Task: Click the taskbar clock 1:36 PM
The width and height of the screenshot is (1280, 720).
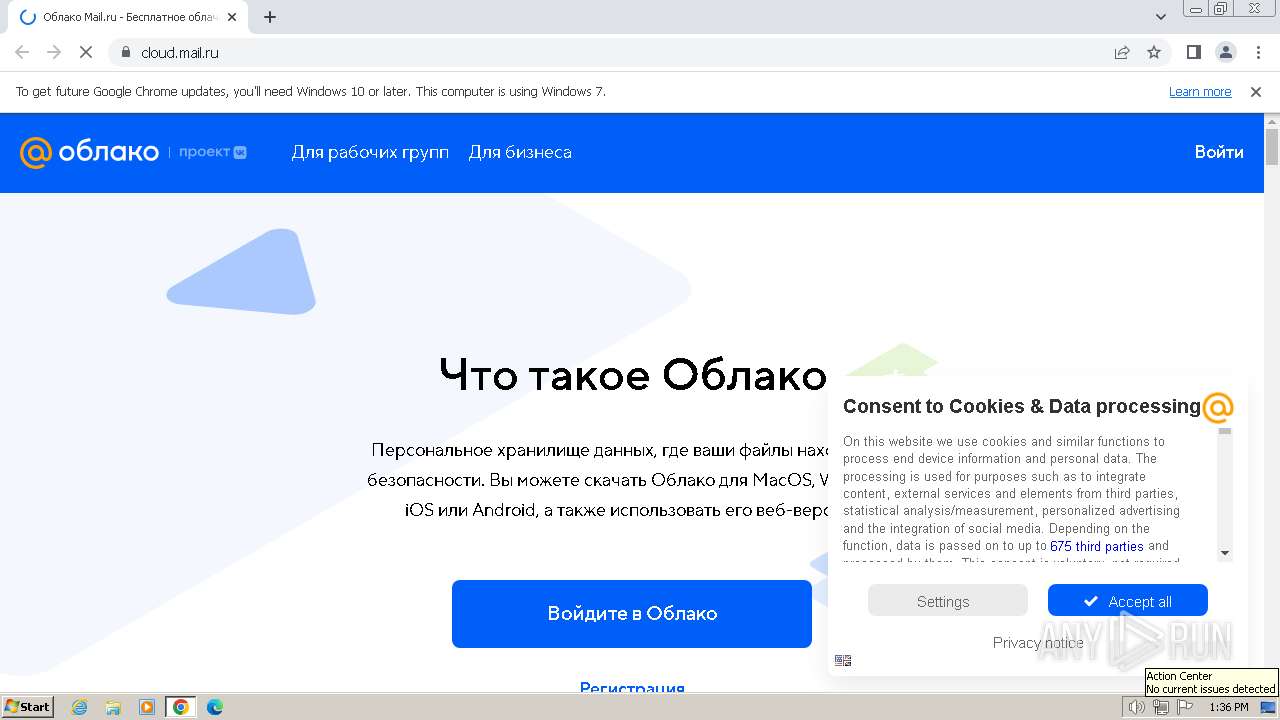Action: pos(1229,707)
